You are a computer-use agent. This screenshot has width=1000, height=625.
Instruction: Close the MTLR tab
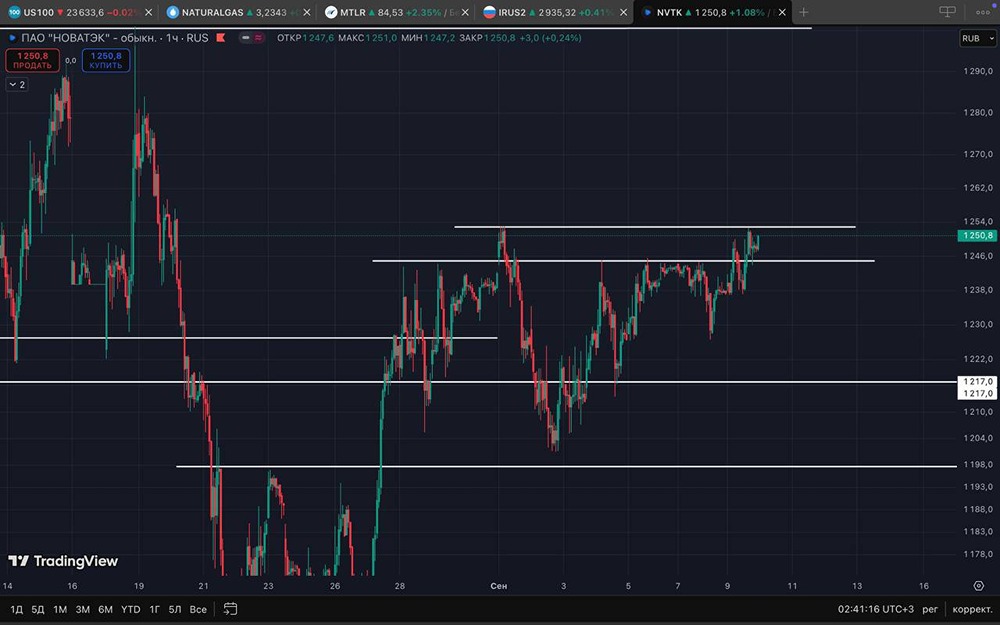[465, 12]
